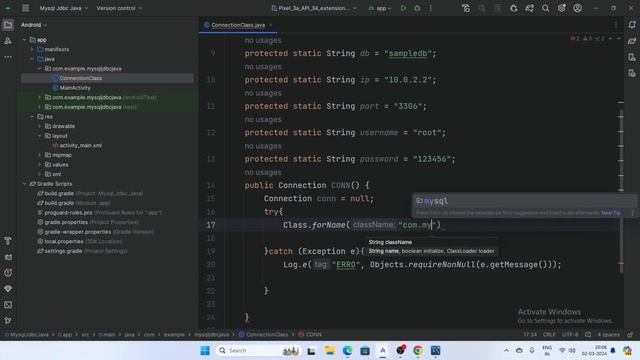The width and height of the screenshot is (640, 360).
Task: Open Mysql Jdbc Java project dropdown
Action: tap(64, 8)
